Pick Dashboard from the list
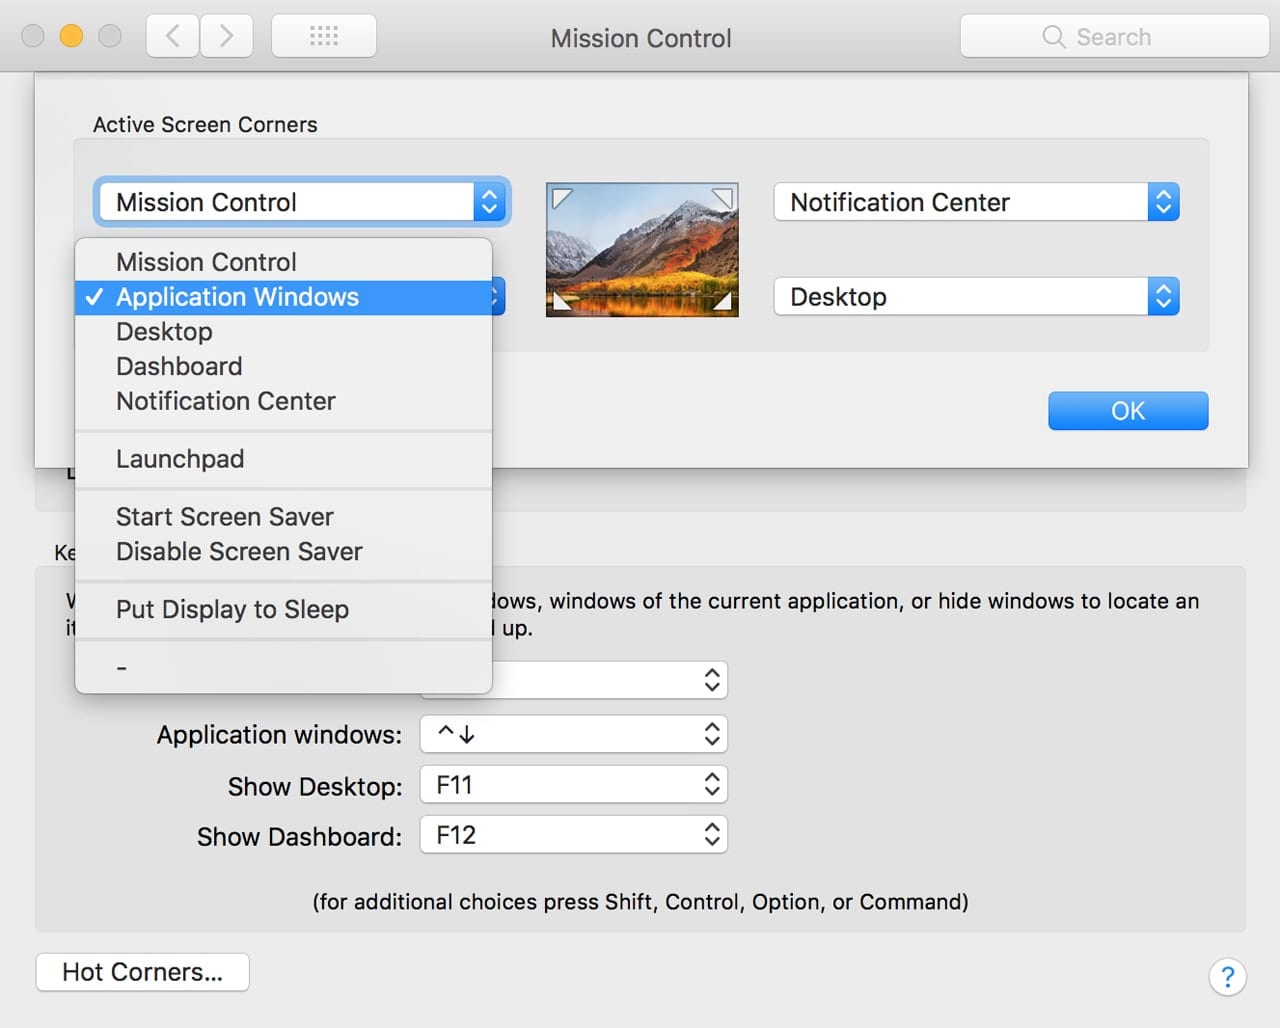Image resolution: width=1280 pixels, height=1028 pixels. pyautogui.click(x=179, y=366)
